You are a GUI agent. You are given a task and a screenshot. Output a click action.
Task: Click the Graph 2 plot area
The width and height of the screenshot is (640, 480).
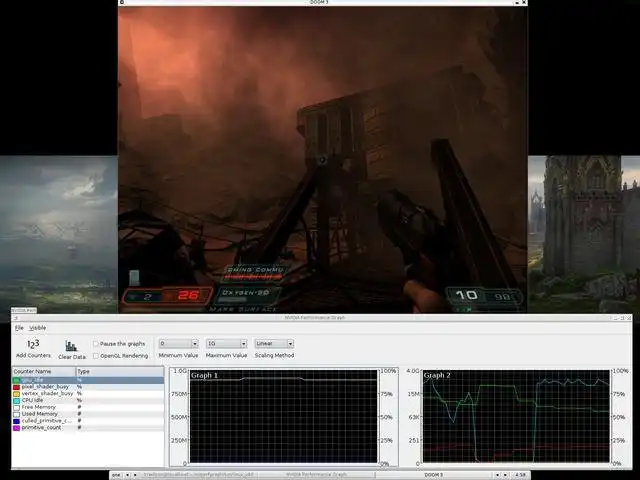coord(516,416)
